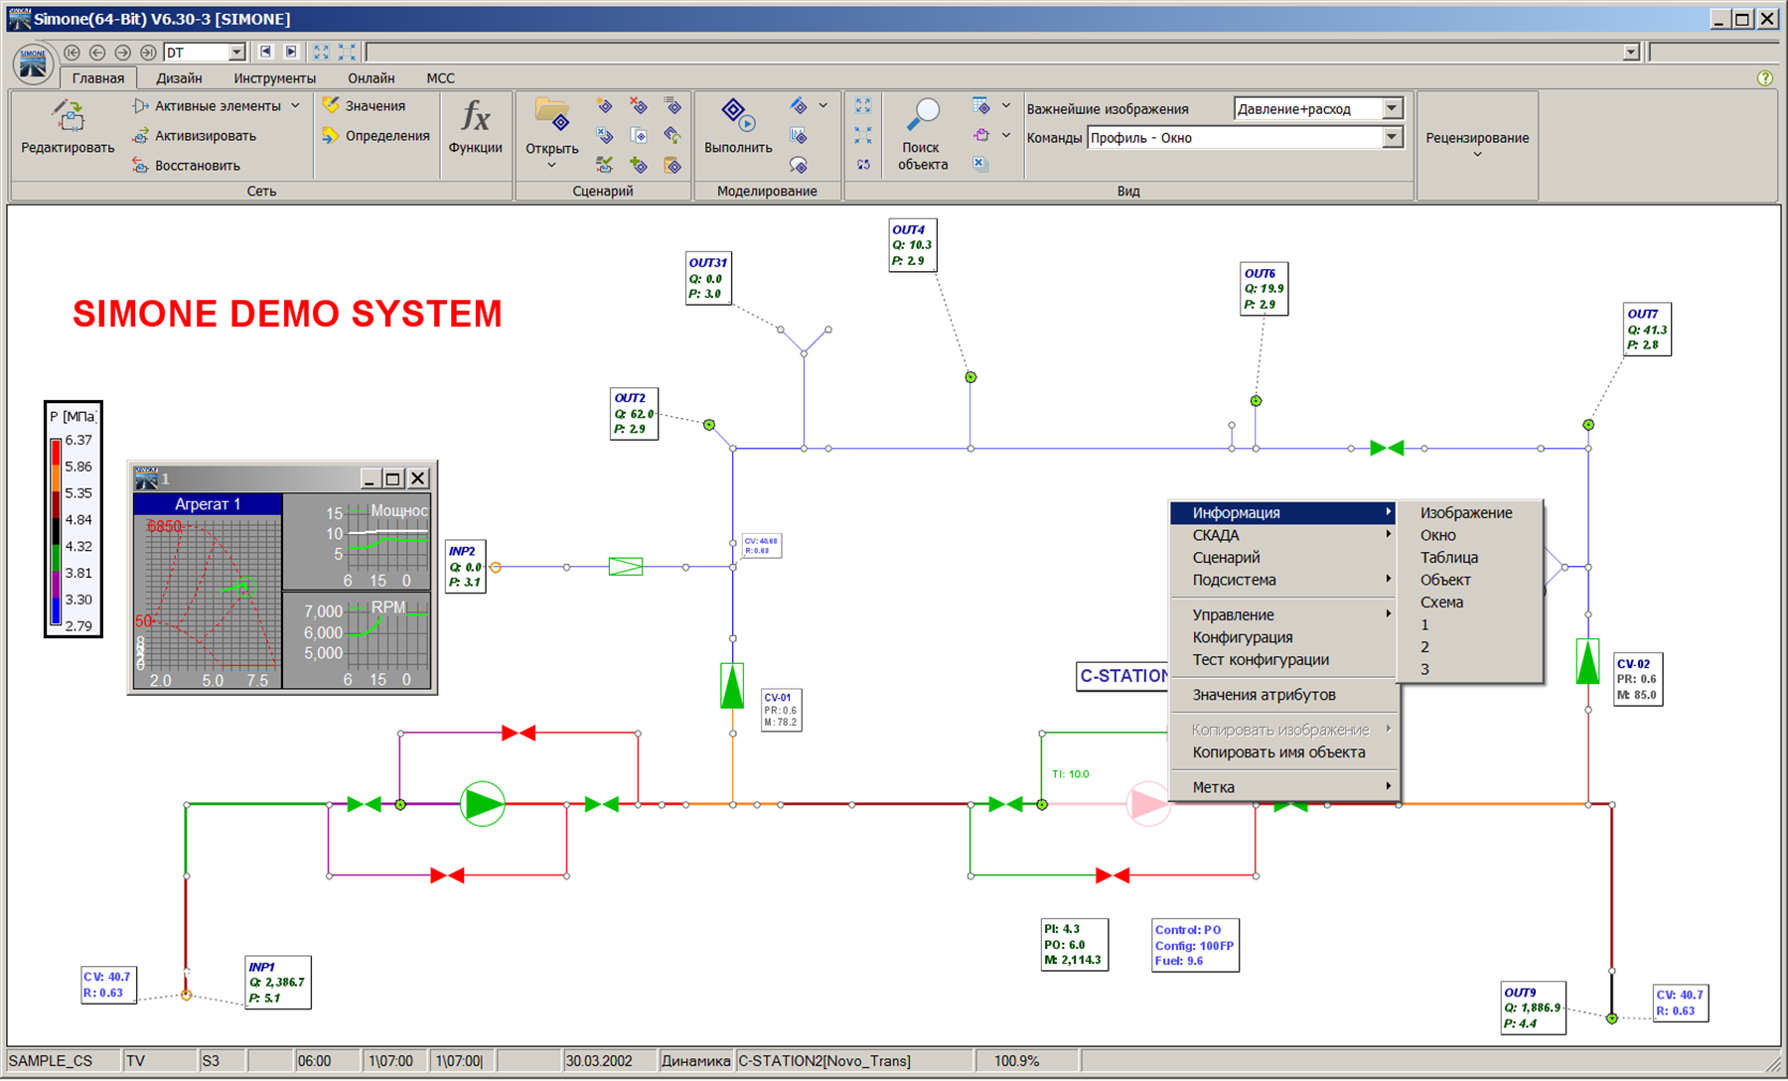
Task: Select Копировать имя объекта entry
Action: pos(1284,752)
